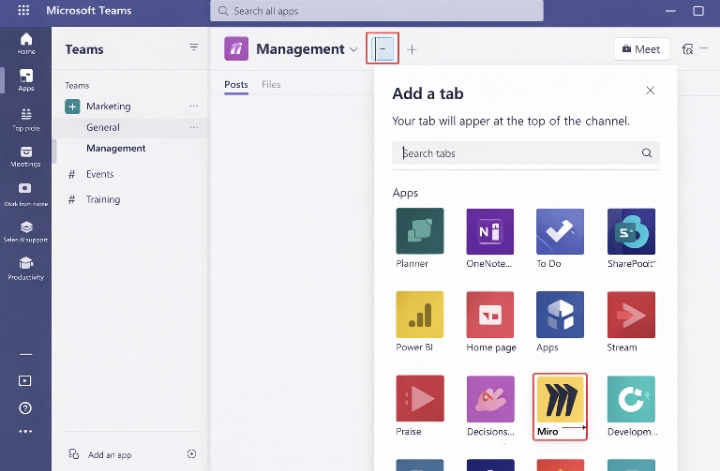The height and width of the screenshot is (471, 720).
Task: Add the OneNote app tab
Action: (x=490, y=232)
